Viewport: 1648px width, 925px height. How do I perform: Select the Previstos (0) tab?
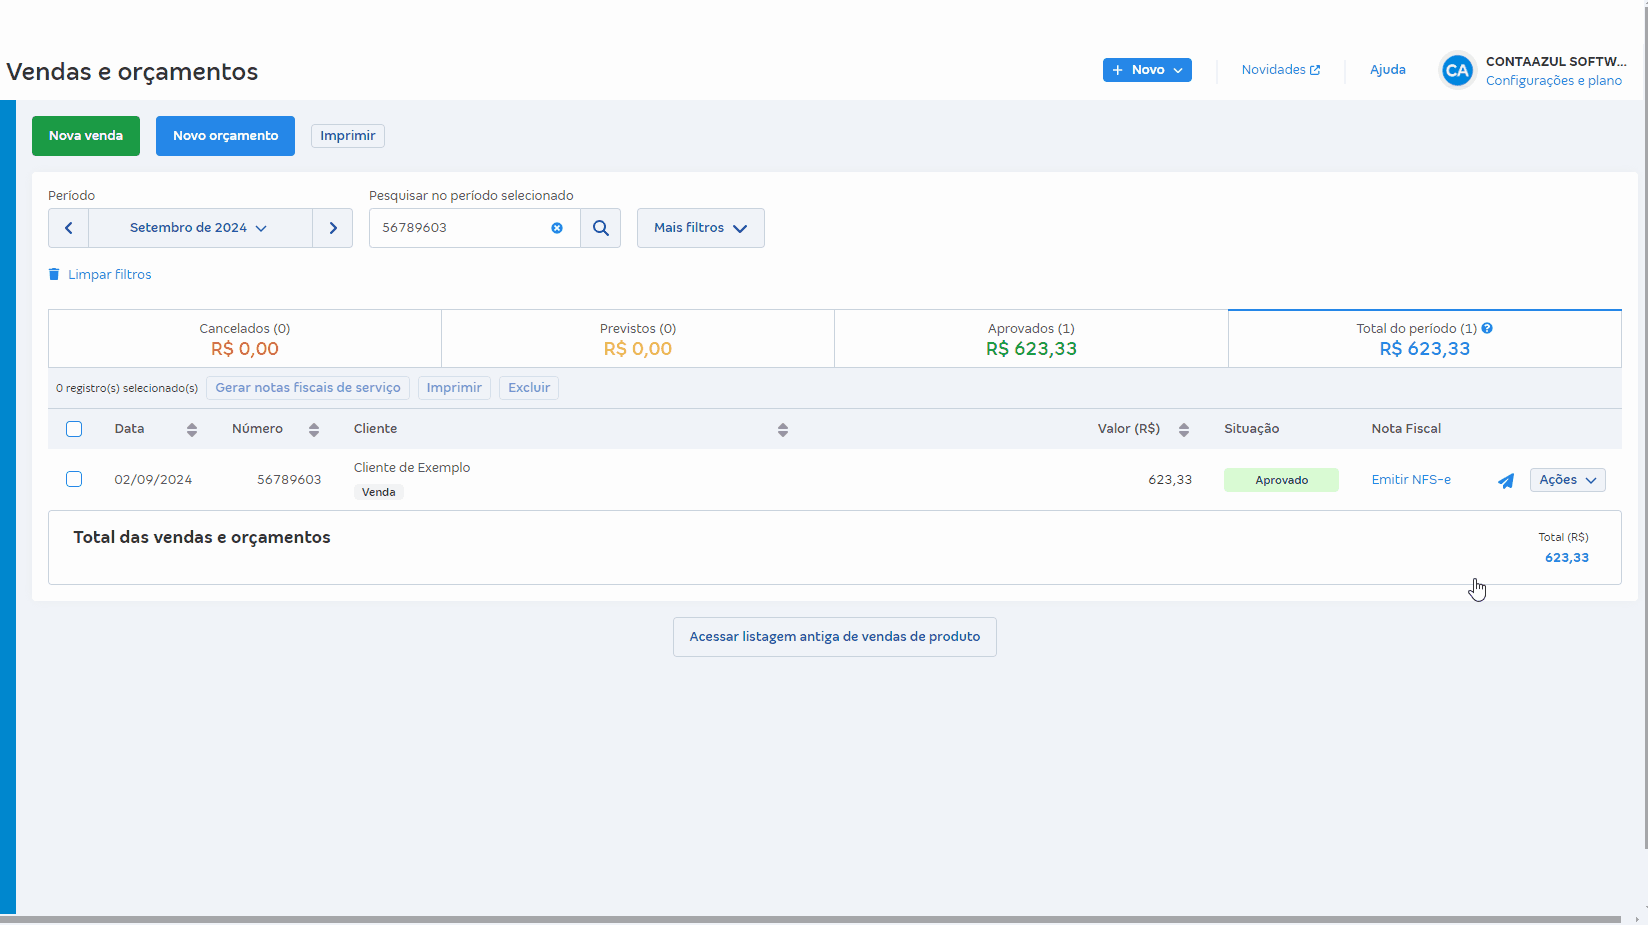click(x=638, y=339)
